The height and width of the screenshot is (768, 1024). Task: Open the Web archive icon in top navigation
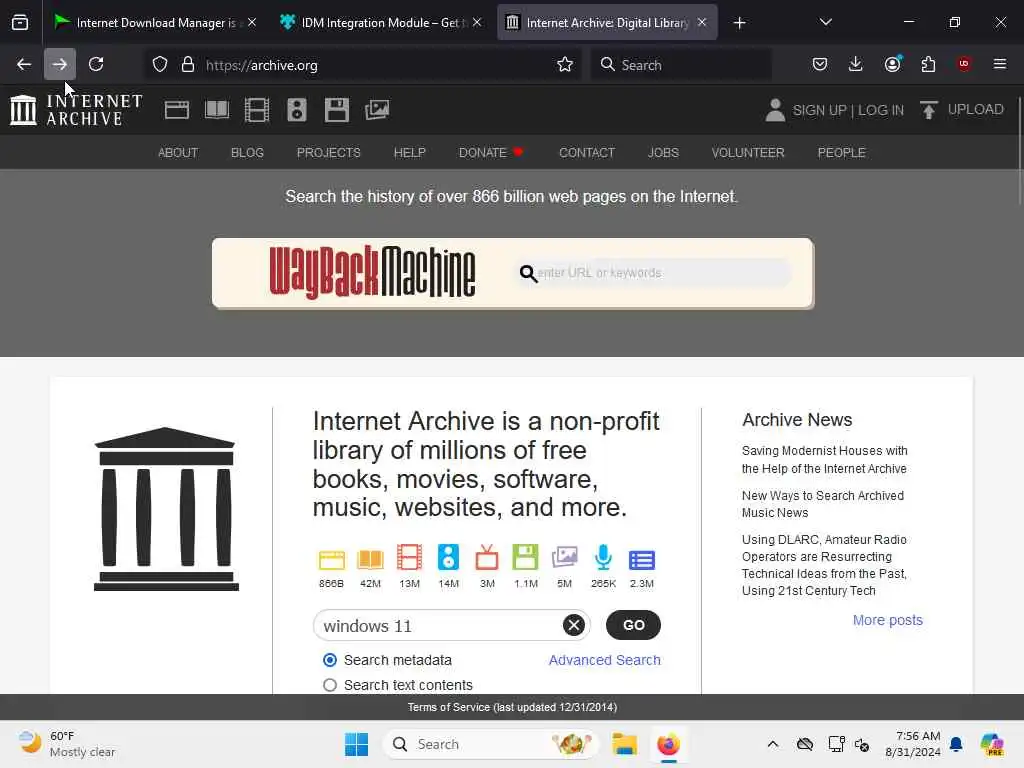point(176,110)
